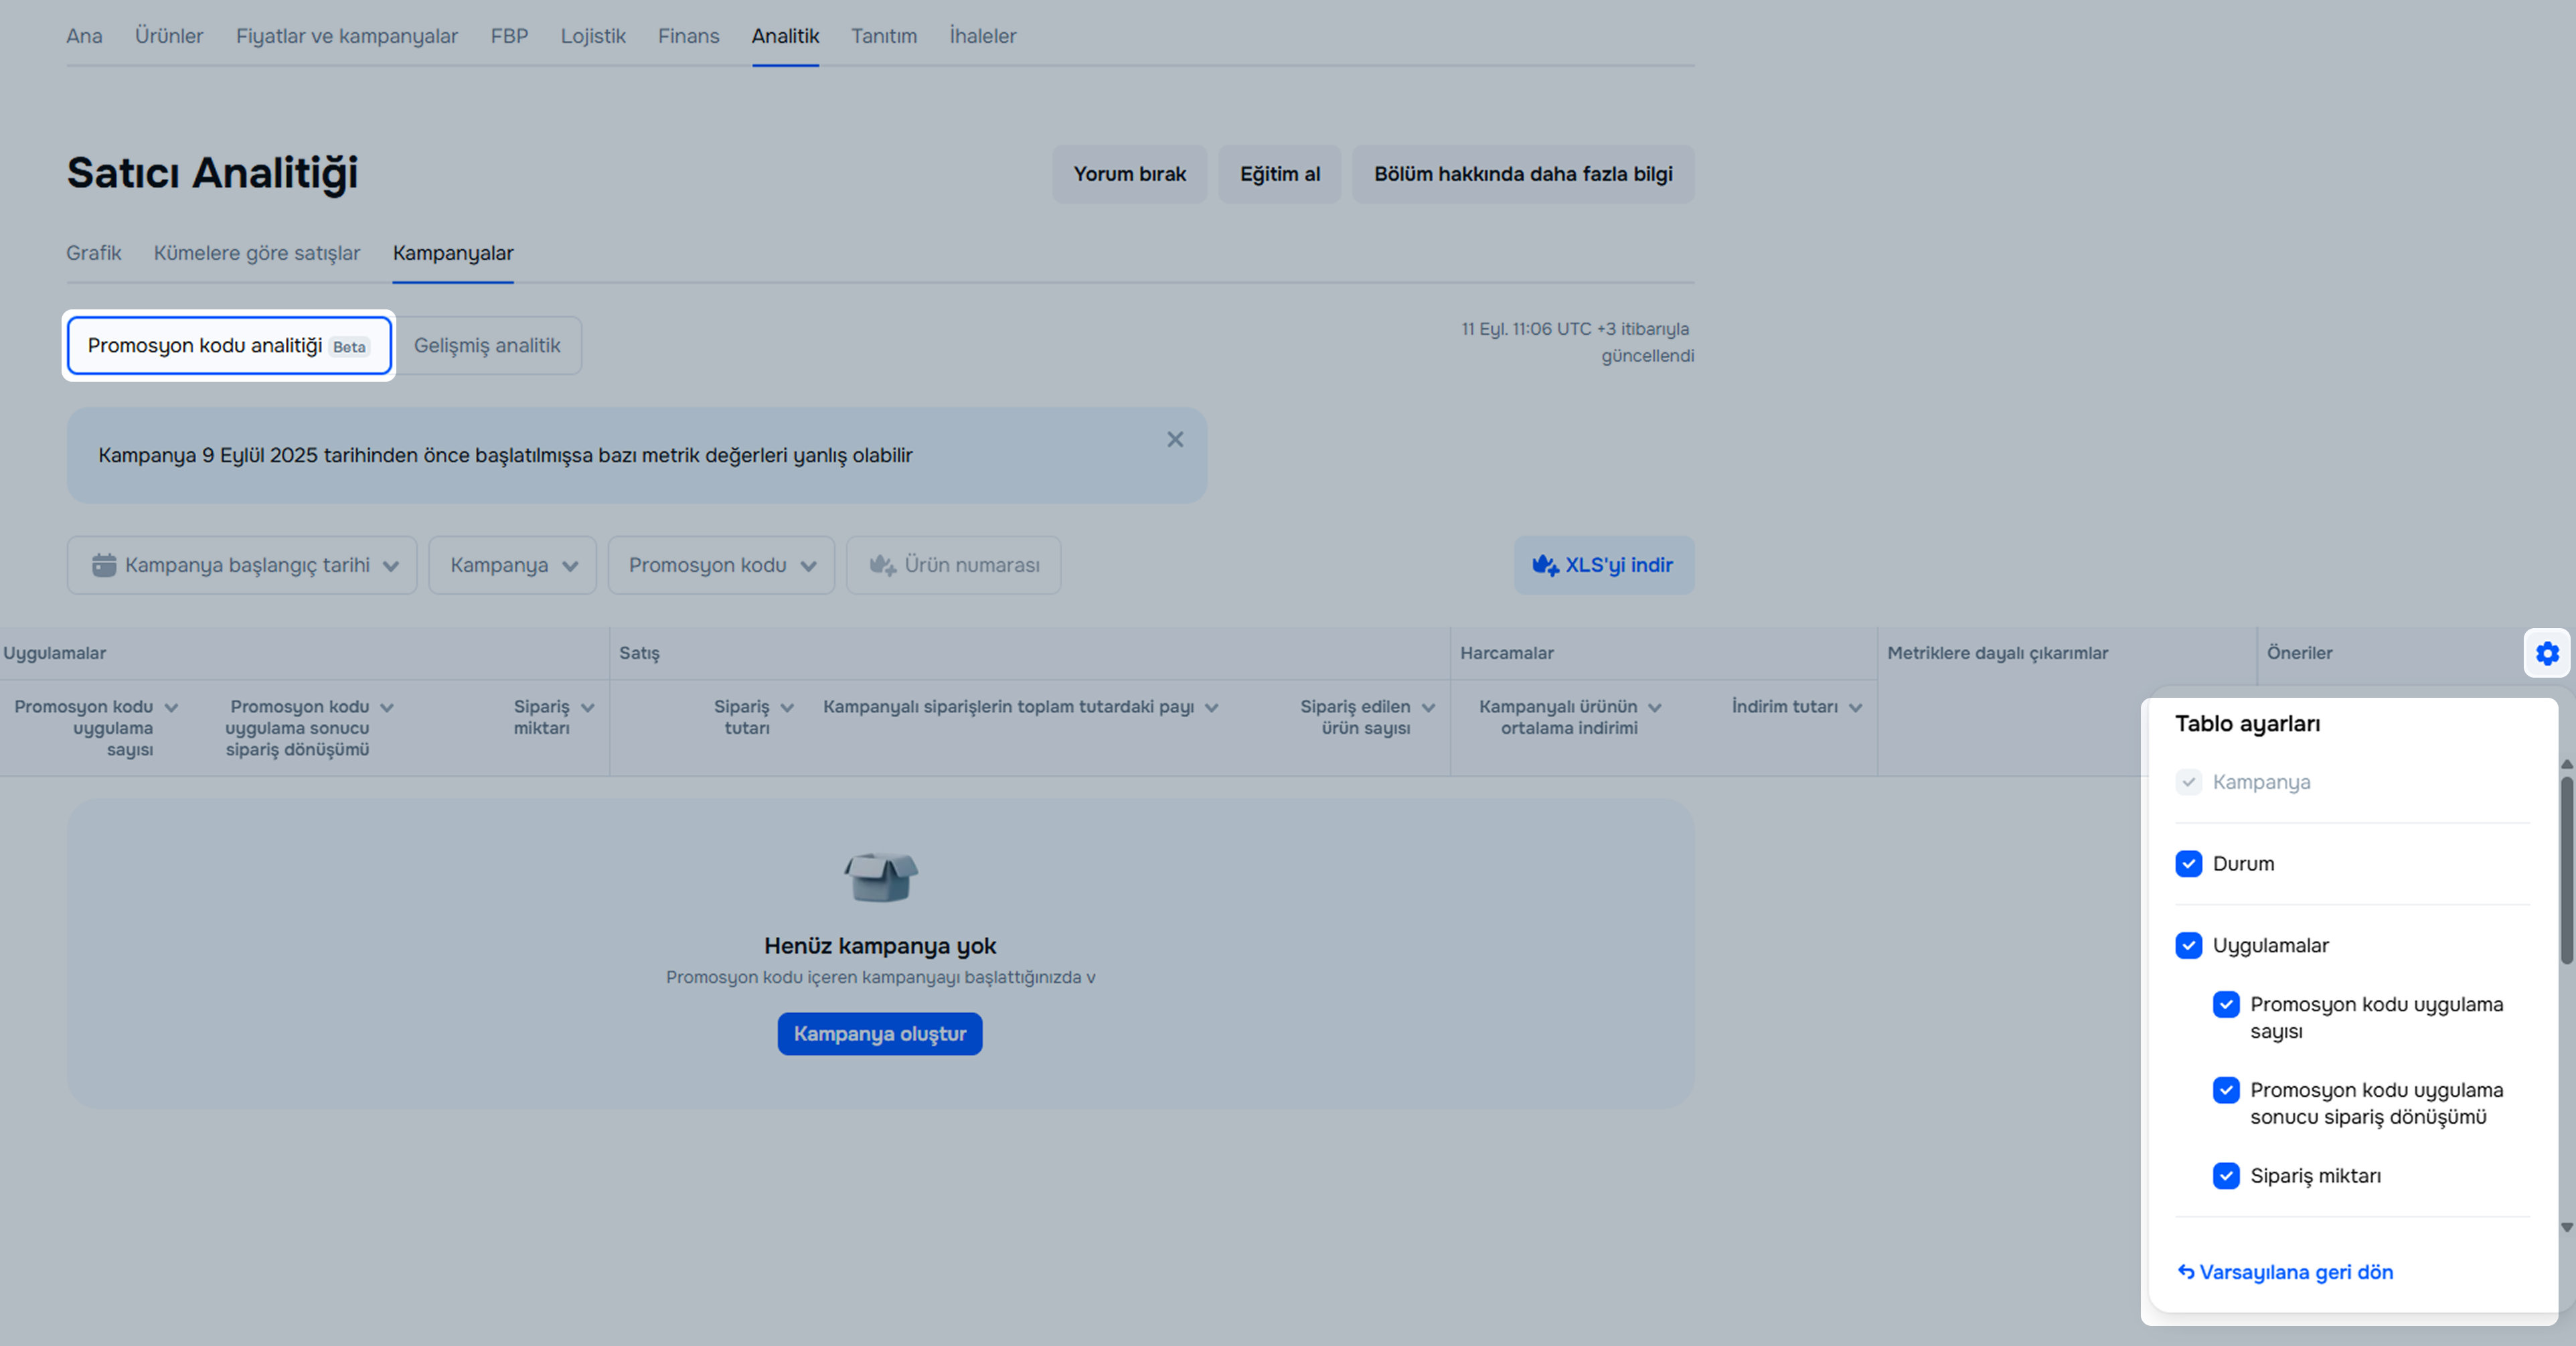Sort by İndirim tutarı column arrow
Image resolution: width=2576 pixels, height=1346 pixels.
click(1855, 708)
